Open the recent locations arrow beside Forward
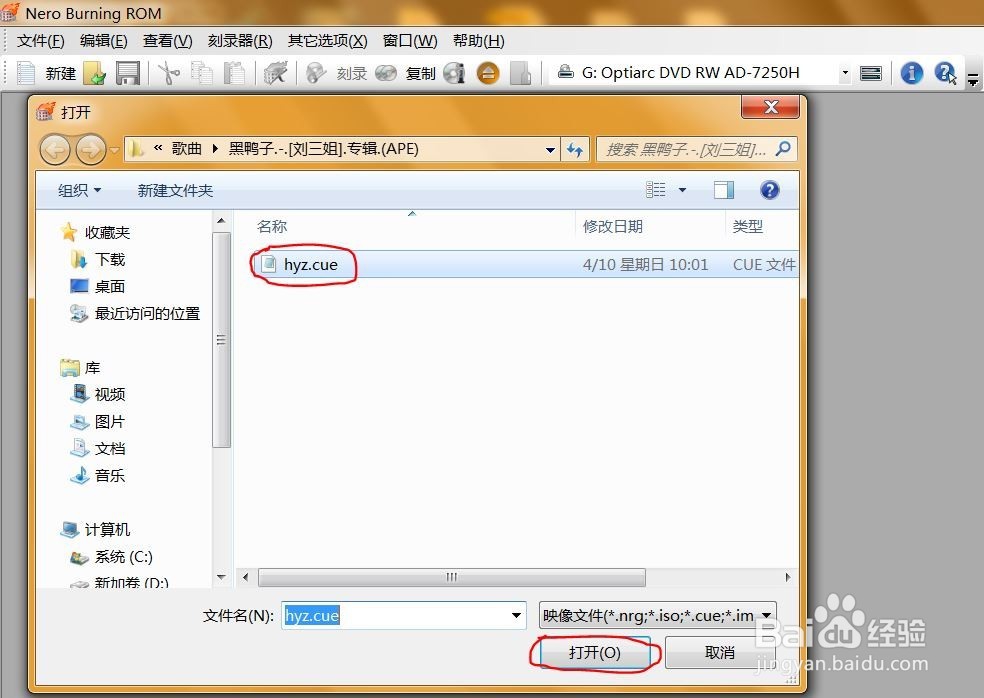984x698 pixels. [x=114, y=151]
